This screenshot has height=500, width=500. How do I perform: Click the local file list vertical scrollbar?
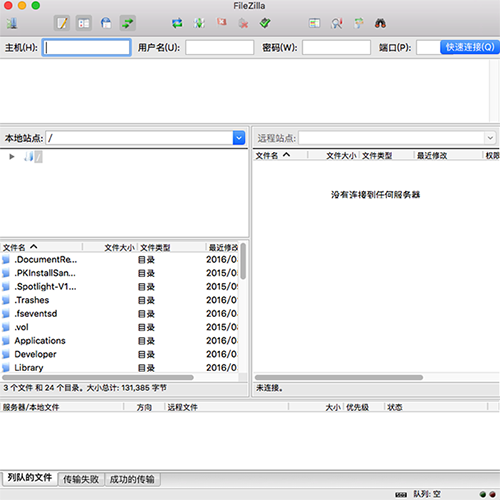243,261
